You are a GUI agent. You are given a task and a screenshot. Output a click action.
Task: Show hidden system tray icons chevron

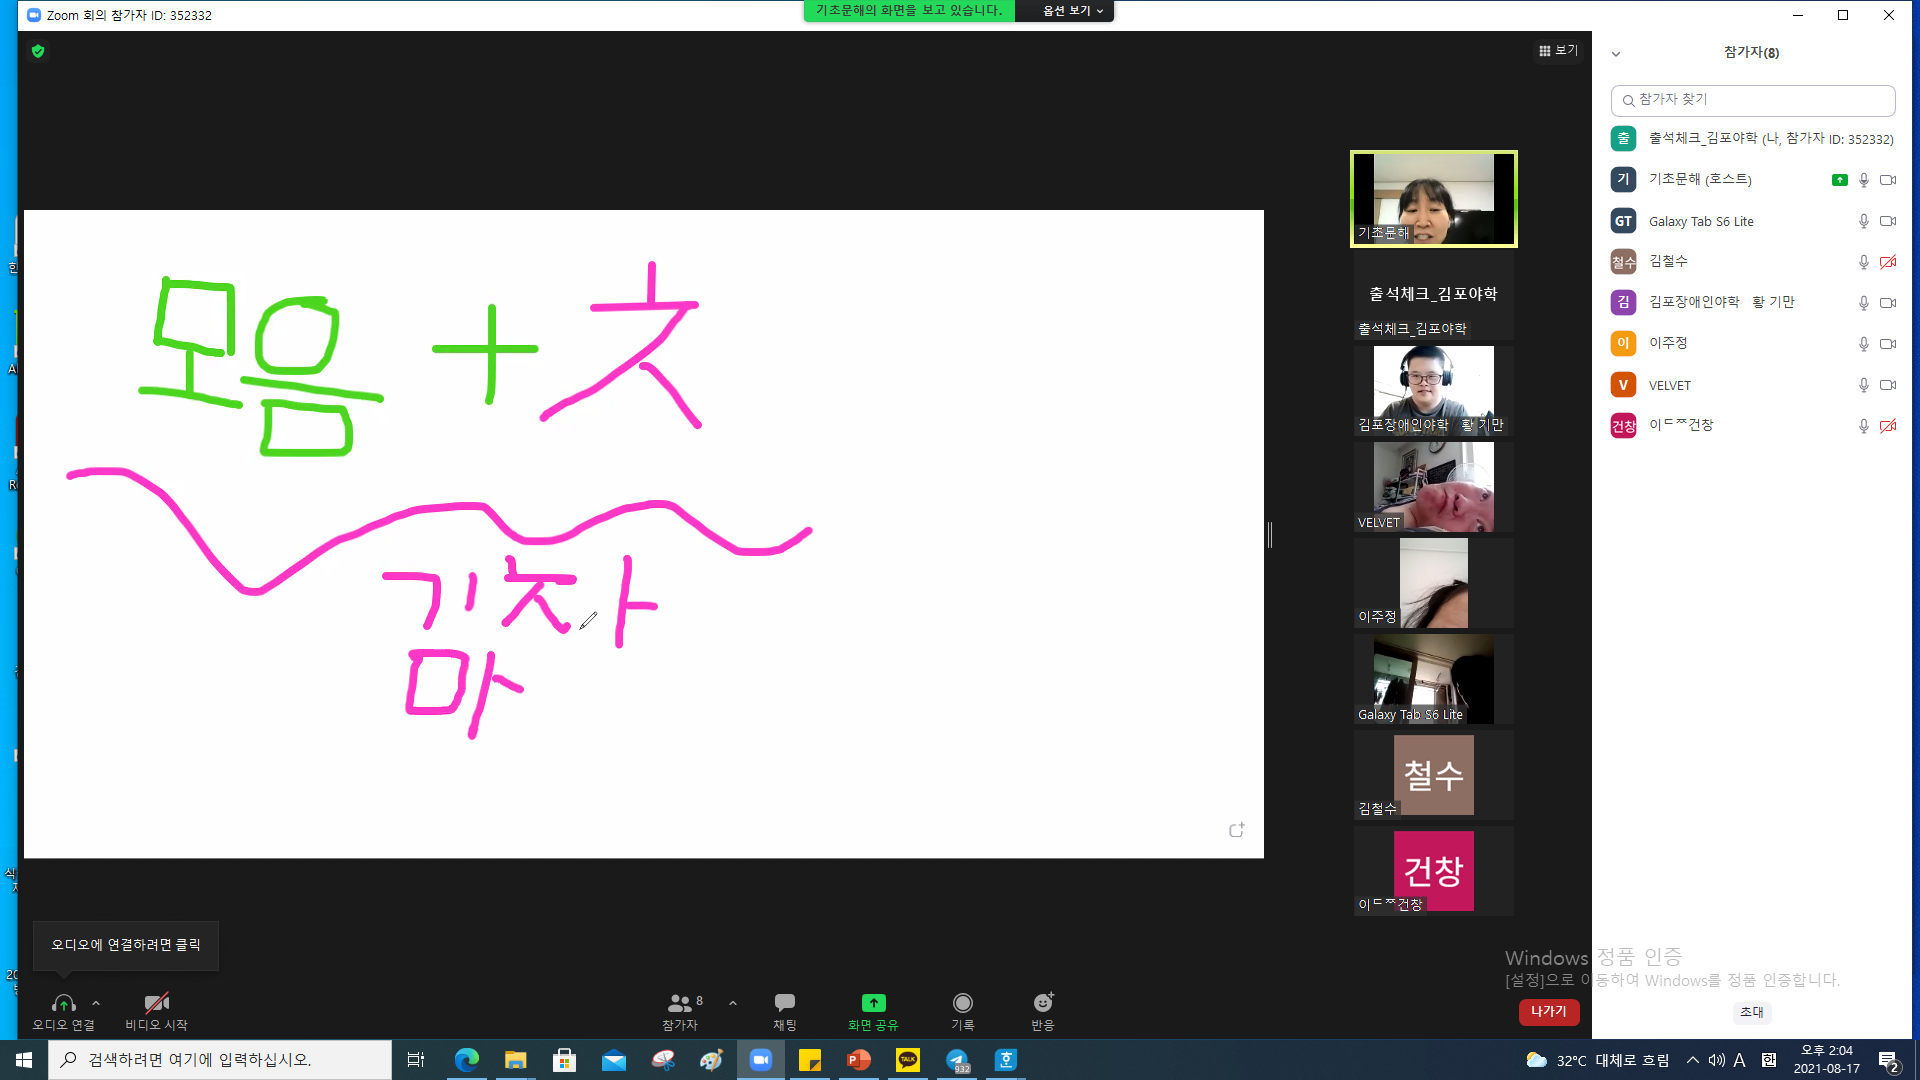[1692, 1060]
